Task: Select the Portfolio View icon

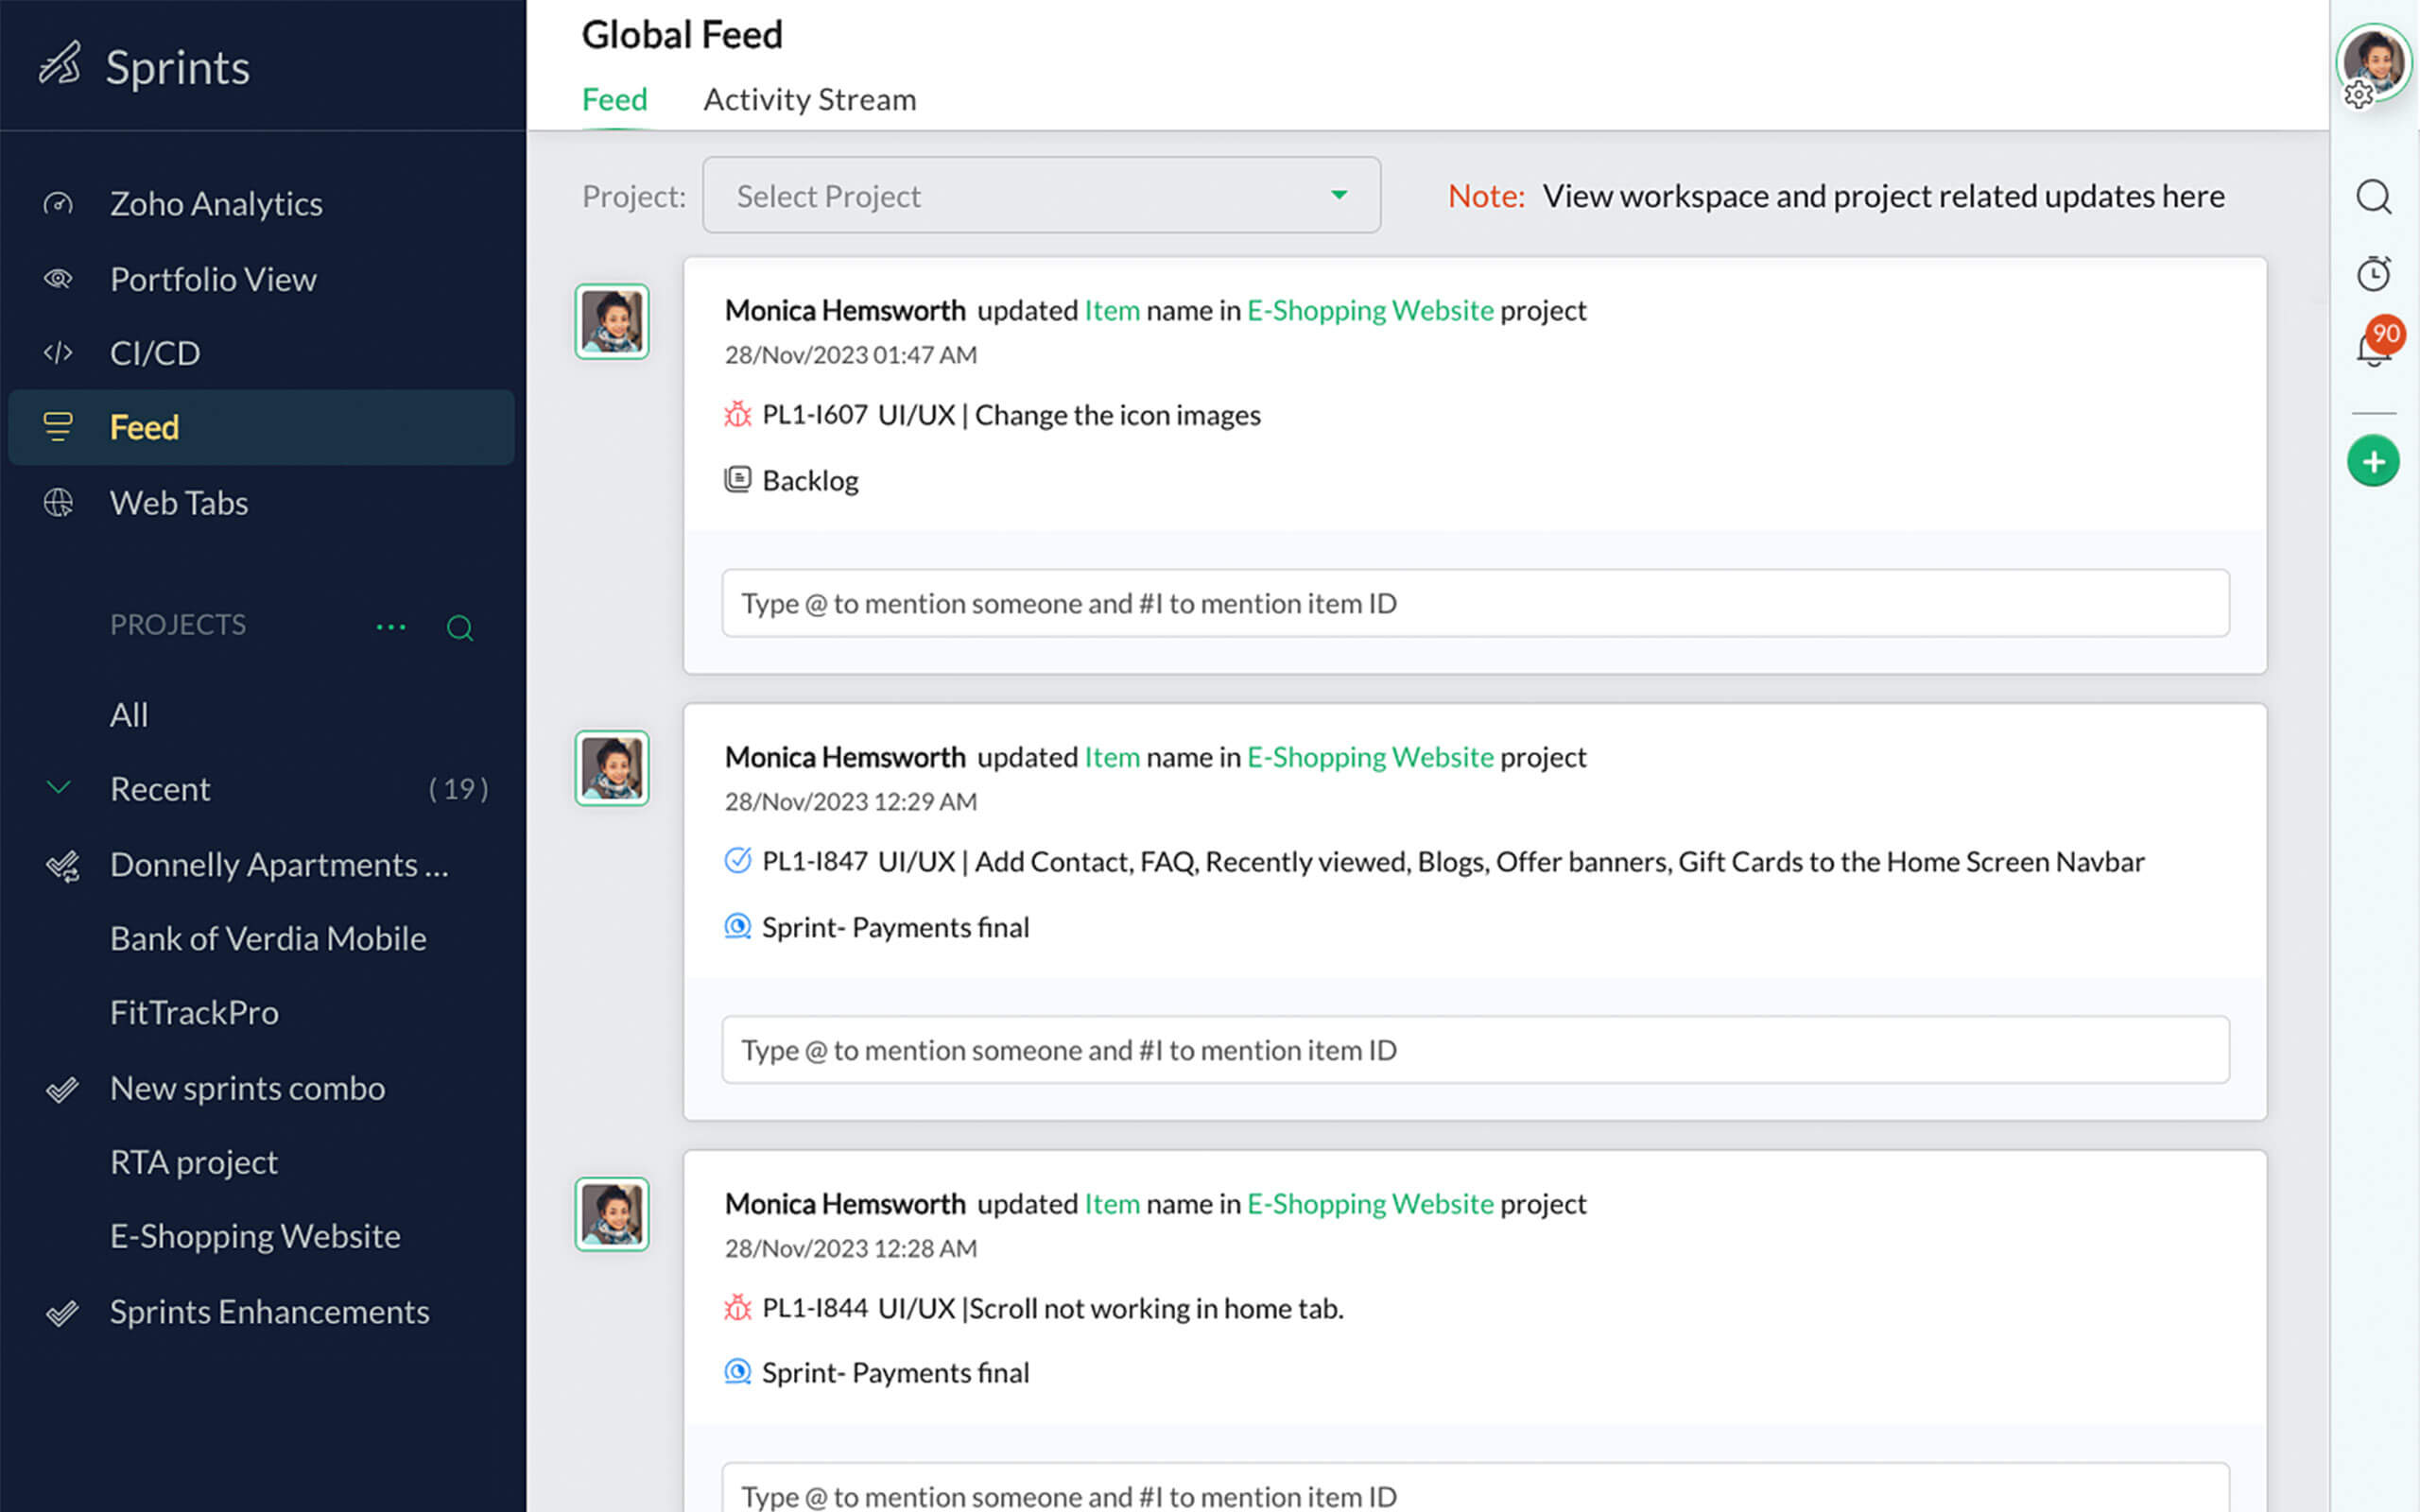Action: [58, 279]
